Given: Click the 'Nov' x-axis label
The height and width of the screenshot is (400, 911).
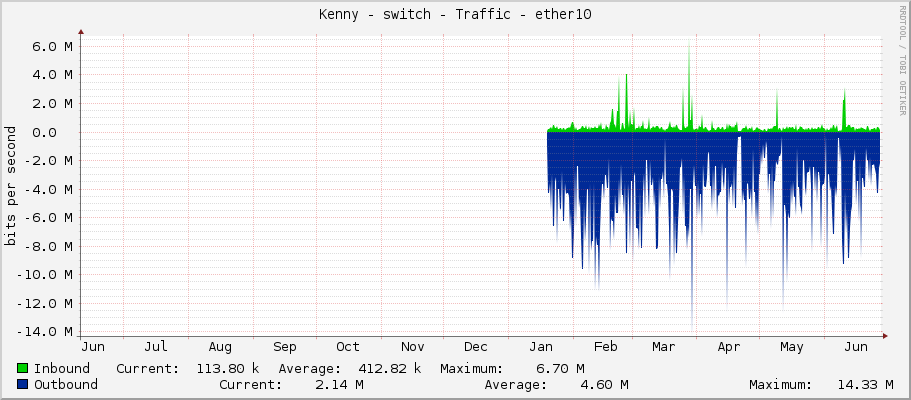Looking at the screenshot, I should pyautogui.click(x=413, y=347).
